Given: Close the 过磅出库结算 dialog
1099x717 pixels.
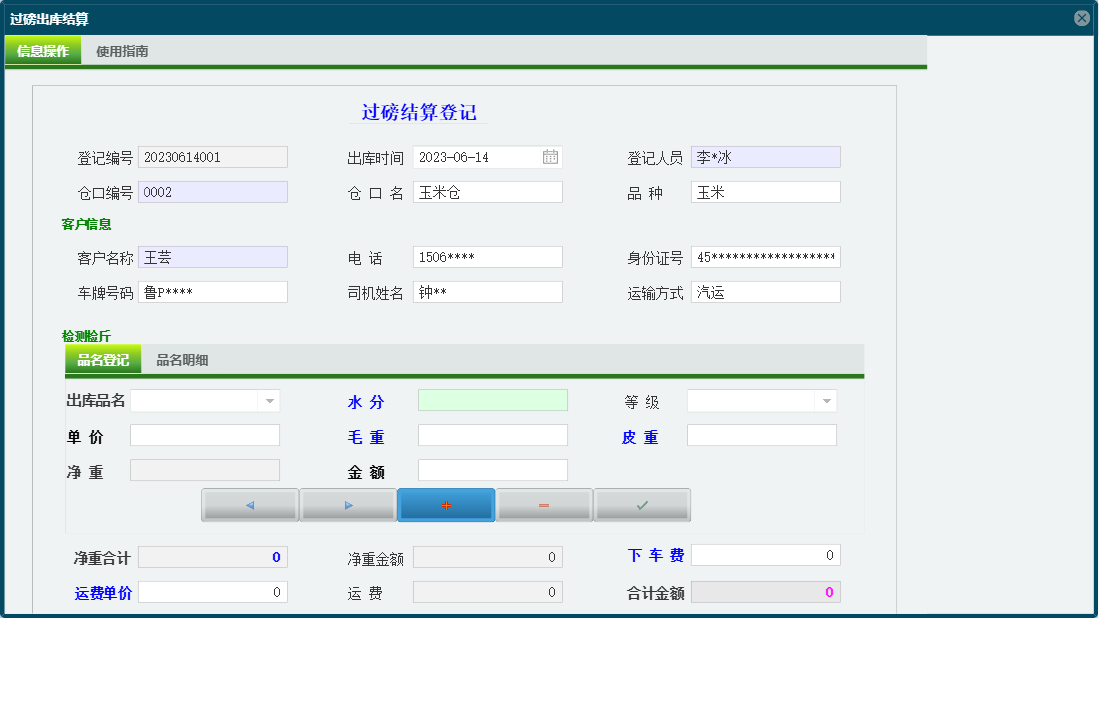Looking at the screenshot, I should coord(1081,16).
